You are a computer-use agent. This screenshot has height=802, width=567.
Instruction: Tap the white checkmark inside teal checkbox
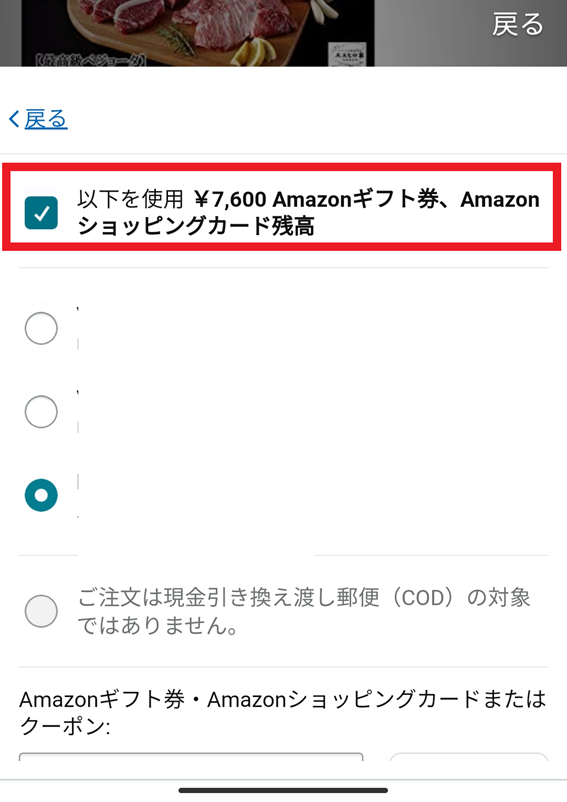[41, 212]
